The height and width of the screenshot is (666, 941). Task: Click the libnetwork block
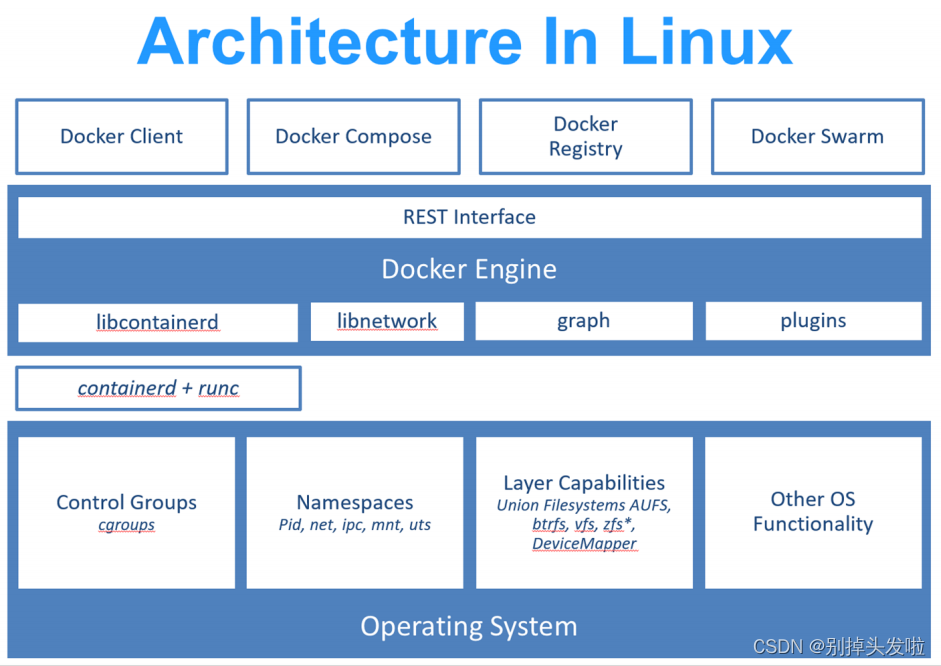point(387,322)
